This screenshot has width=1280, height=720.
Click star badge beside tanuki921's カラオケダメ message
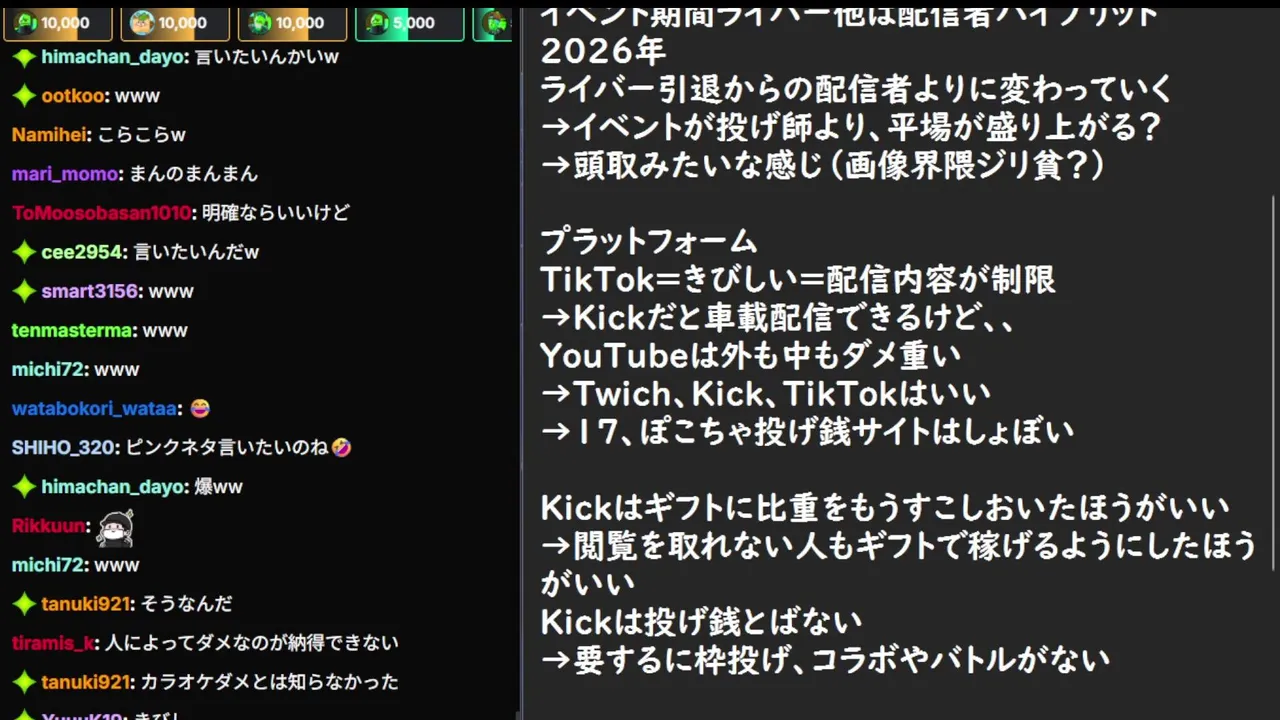(x=24, y=682)
